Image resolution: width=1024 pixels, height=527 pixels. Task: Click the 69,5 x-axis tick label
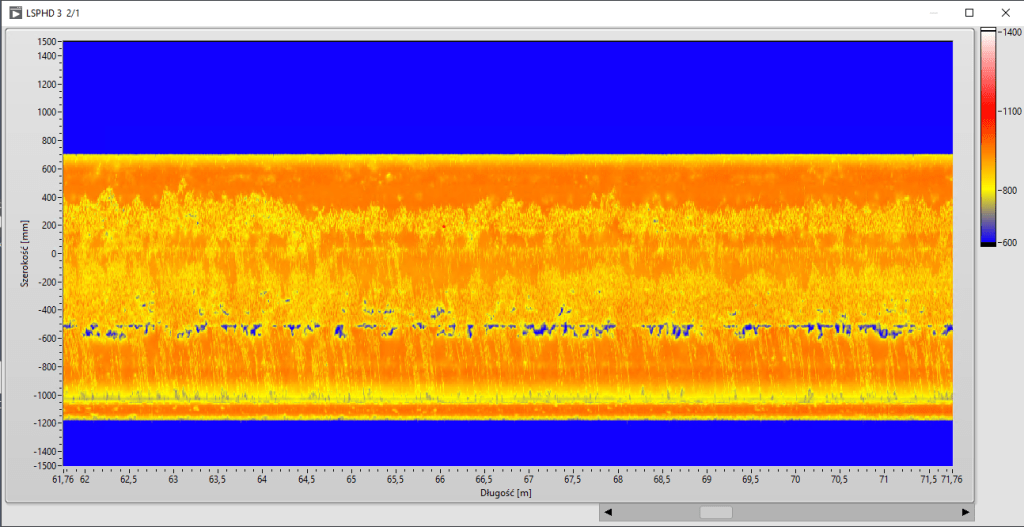tap(751, 479)
